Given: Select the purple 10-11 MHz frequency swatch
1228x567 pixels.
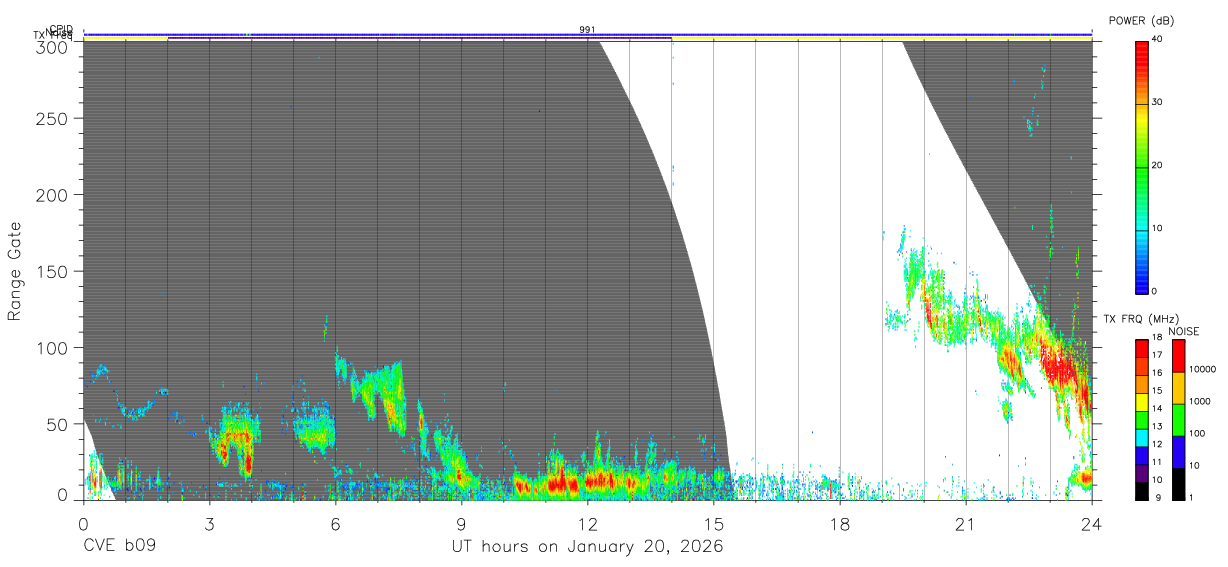Looking at the screenshot, I should [x=1141, y=473].
